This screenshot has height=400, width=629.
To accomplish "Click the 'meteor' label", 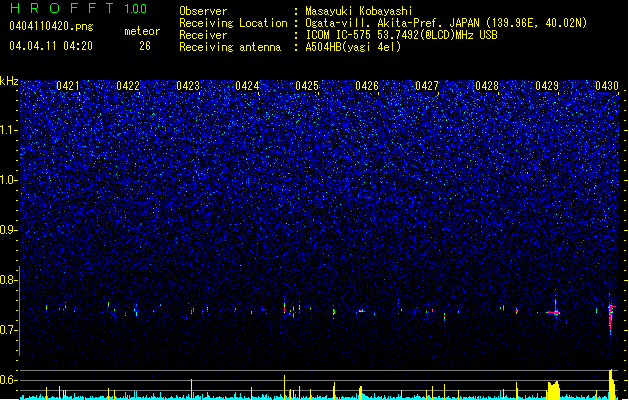I will tap(142, 31).
